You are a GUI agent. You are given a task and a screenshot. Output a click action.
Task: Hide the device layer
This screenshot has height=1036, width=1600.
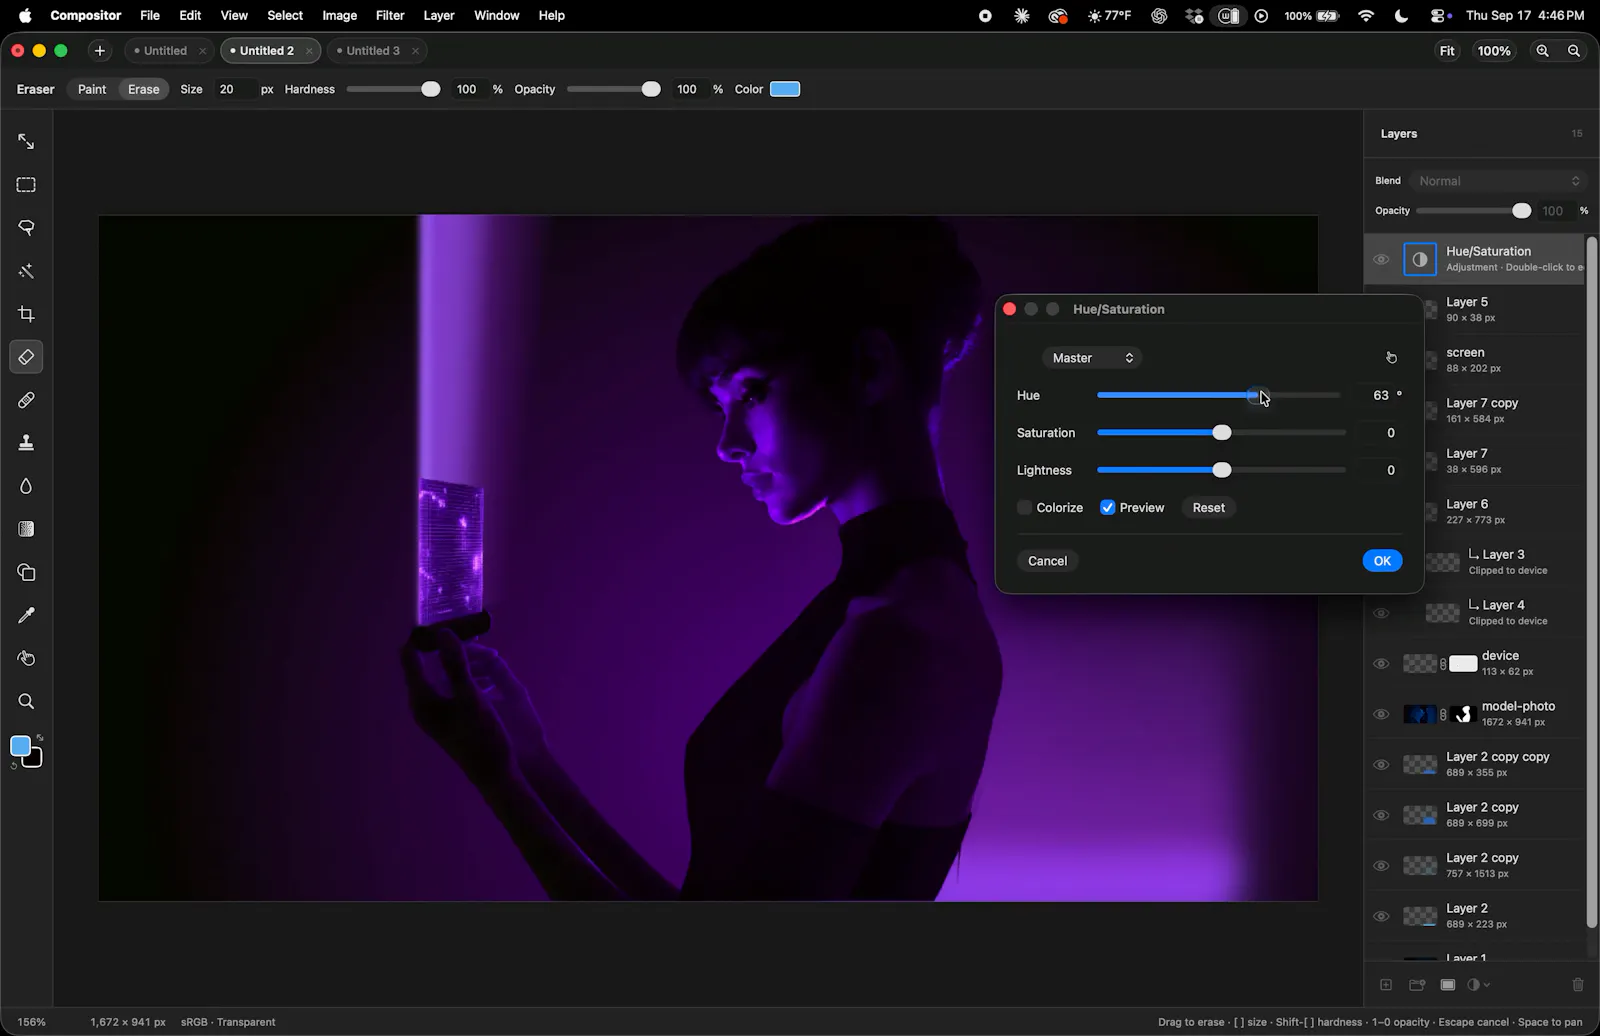1381,664
